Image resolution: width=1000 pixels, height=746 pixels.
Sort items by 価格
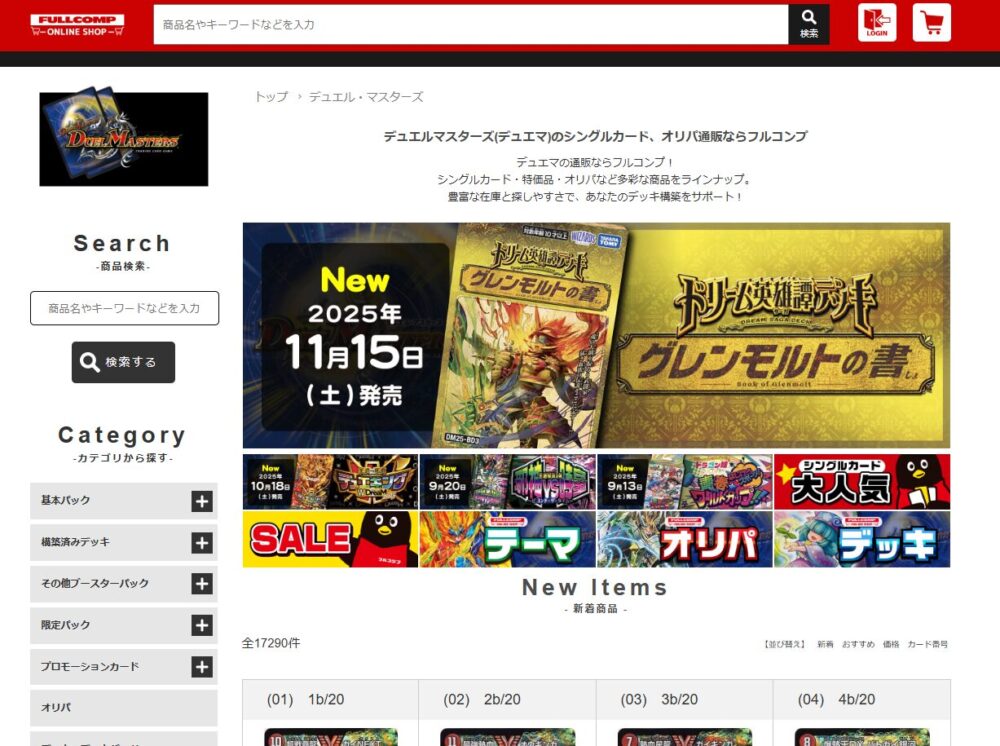click(x=890, y=645)
